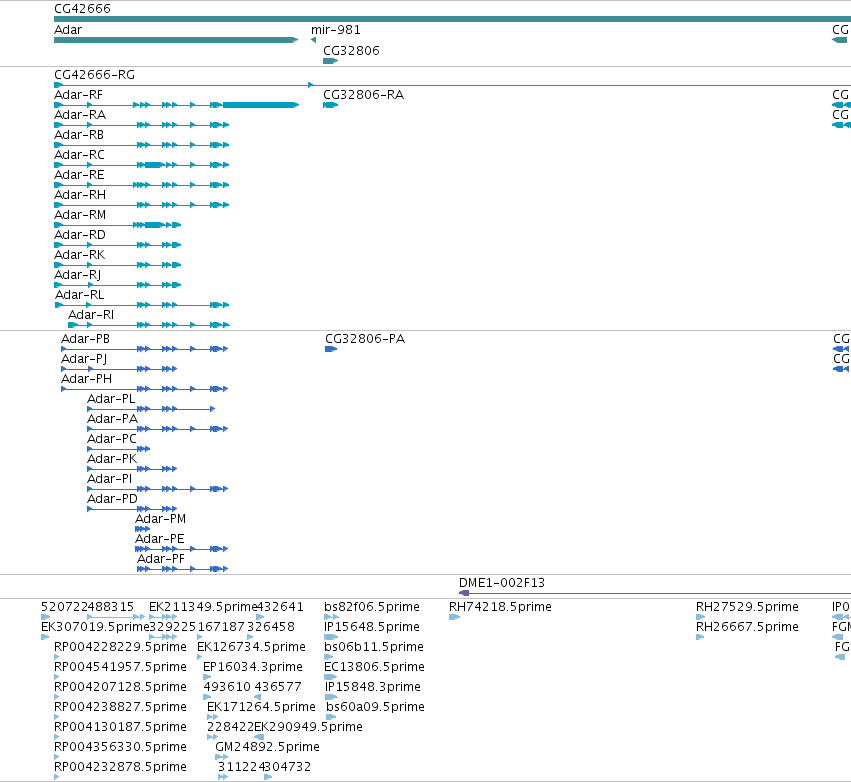Select the Adar-RL transcript label
Viewport: 851px width, 782px height.
point(80,295)
